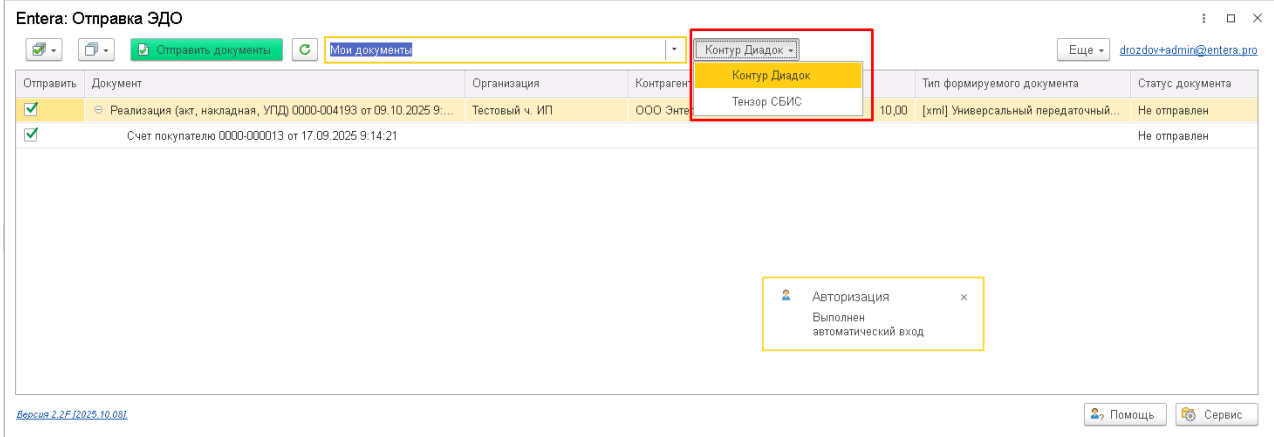Image resolution: width=1274 pixels, height=437 pixels.
Task: Open the Мои документы dropdown arrow
Action: click(x=674, y=49)
